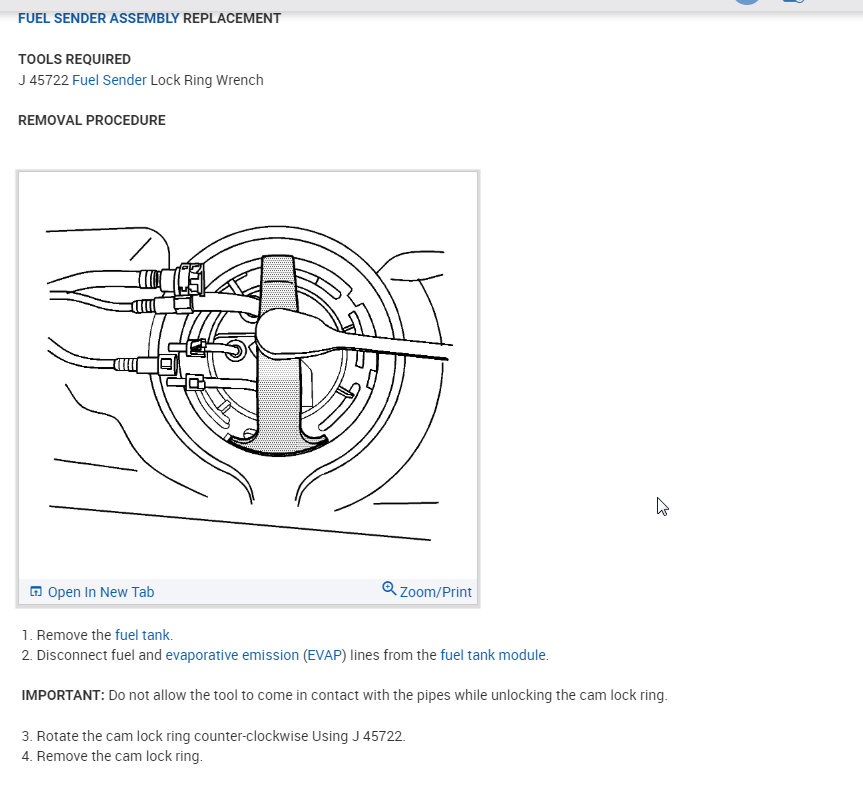The image size is (863, 803).
Task: Click the IMPORTANT note about the cam lock ring
Action: tap(345, 695)
